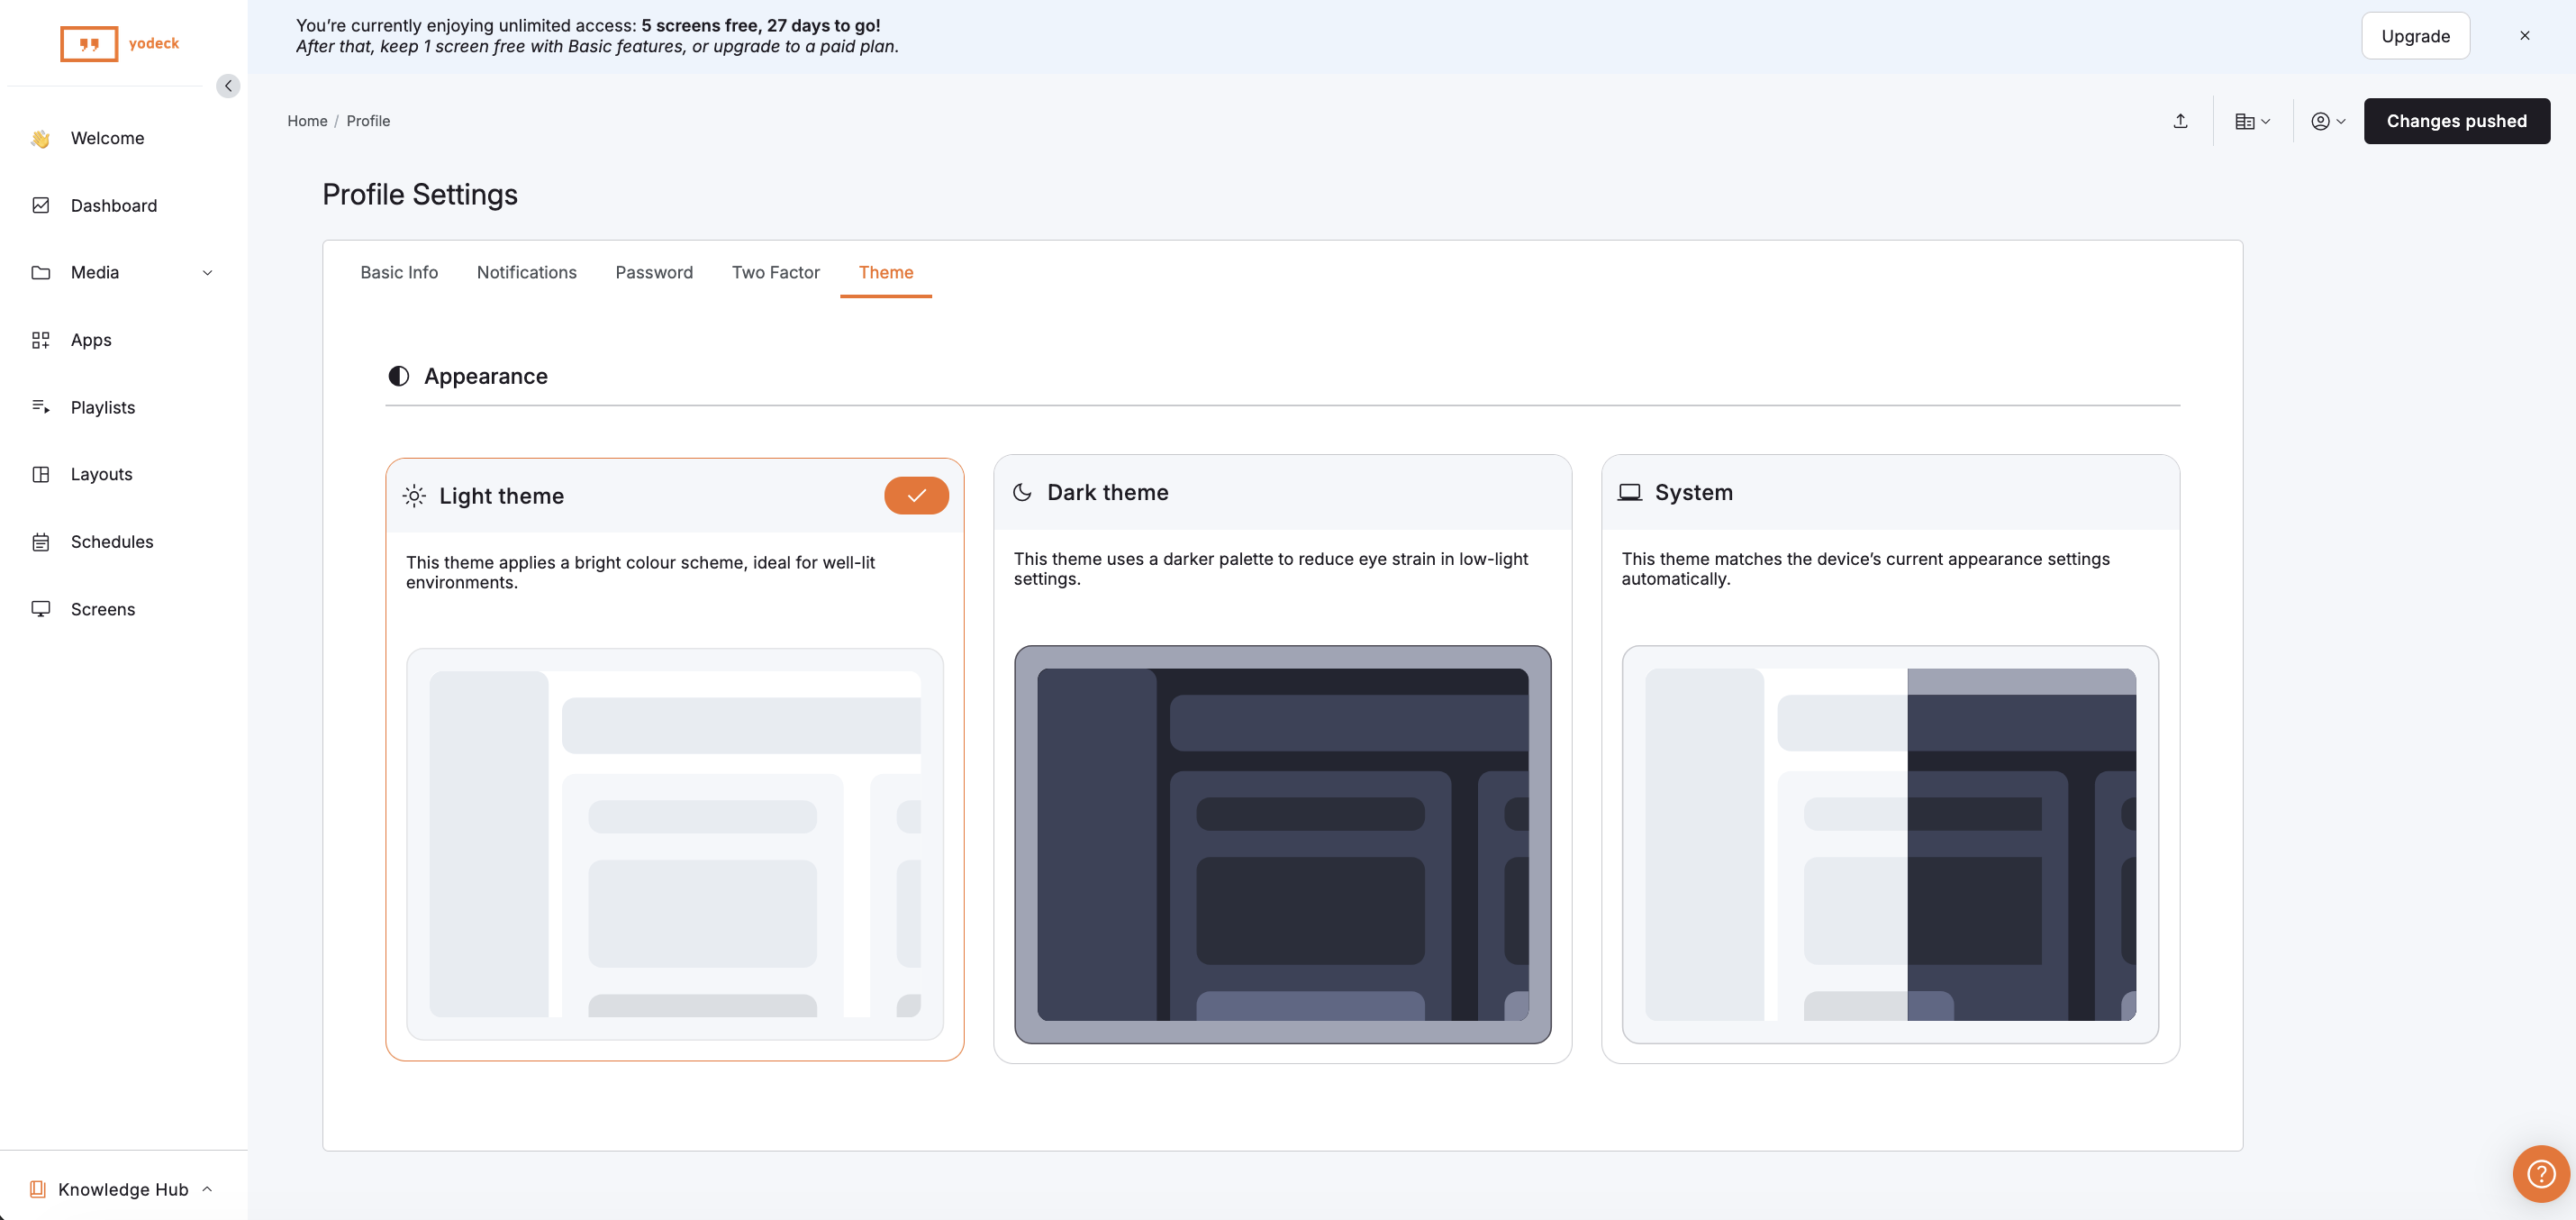This screenshot has width=2576, height=1220.
Task: Click the Light theme selected checkmark
Action: pyautogui.click(x=915, y=496)
